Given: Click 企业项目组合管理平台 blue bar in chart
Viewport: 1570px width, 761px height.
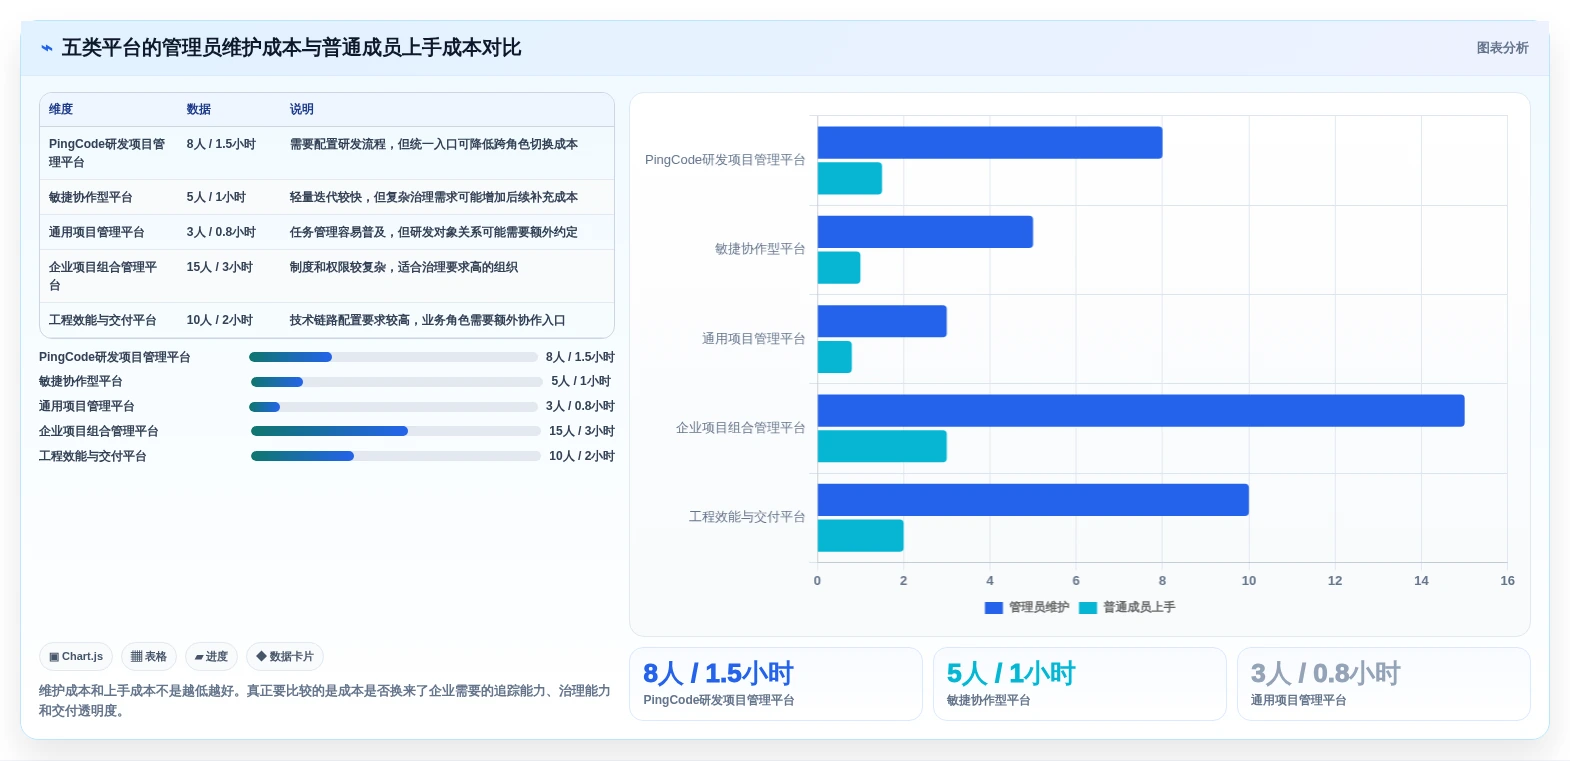Looking at the screenshot, I should (x=1141, y=410).
